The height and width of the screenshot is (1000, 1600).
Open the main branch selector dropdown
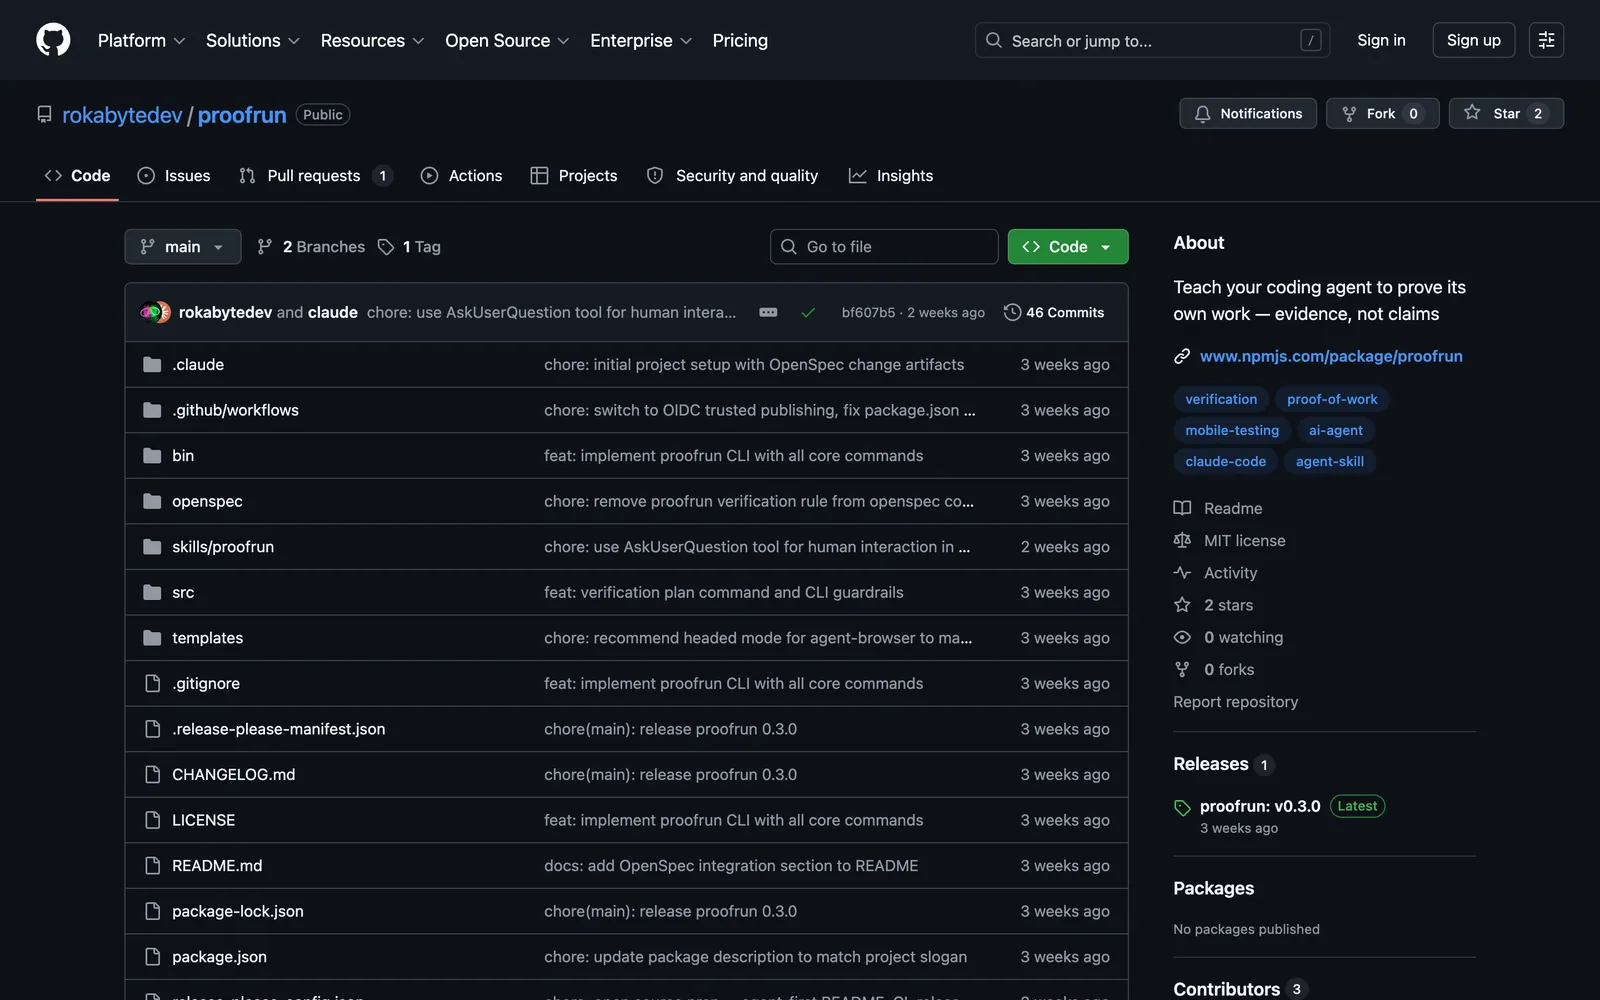(183, 247)
